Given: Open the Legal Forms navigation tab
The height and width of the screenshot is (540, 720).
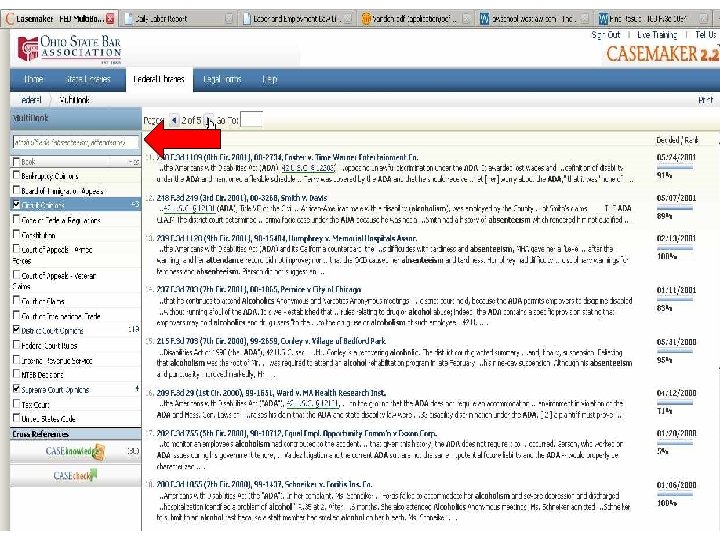Looking at the screenshot, I should [x=222, y=79].
